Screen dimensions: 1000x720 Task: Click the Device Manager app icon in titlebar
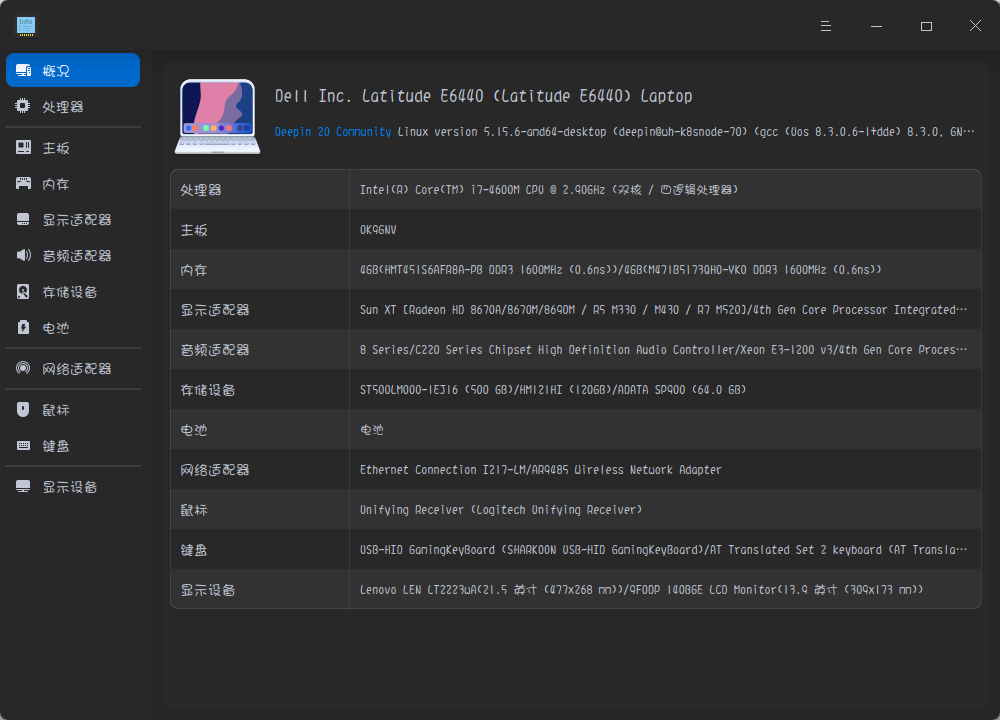[x=26, y=26]
